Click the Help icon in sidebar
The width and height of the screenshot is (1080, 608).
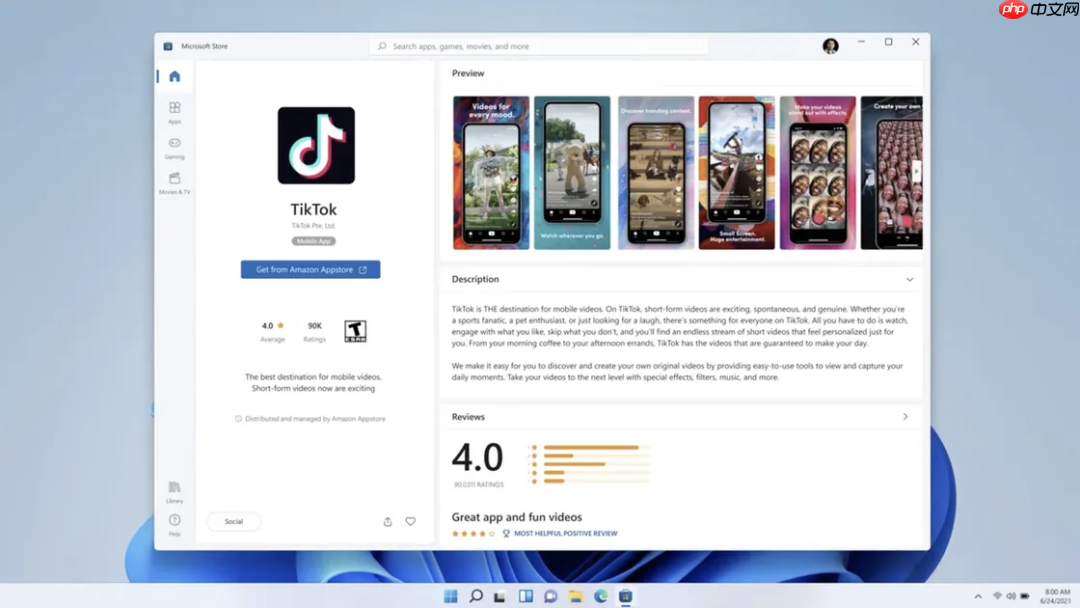tap(175, 521)
